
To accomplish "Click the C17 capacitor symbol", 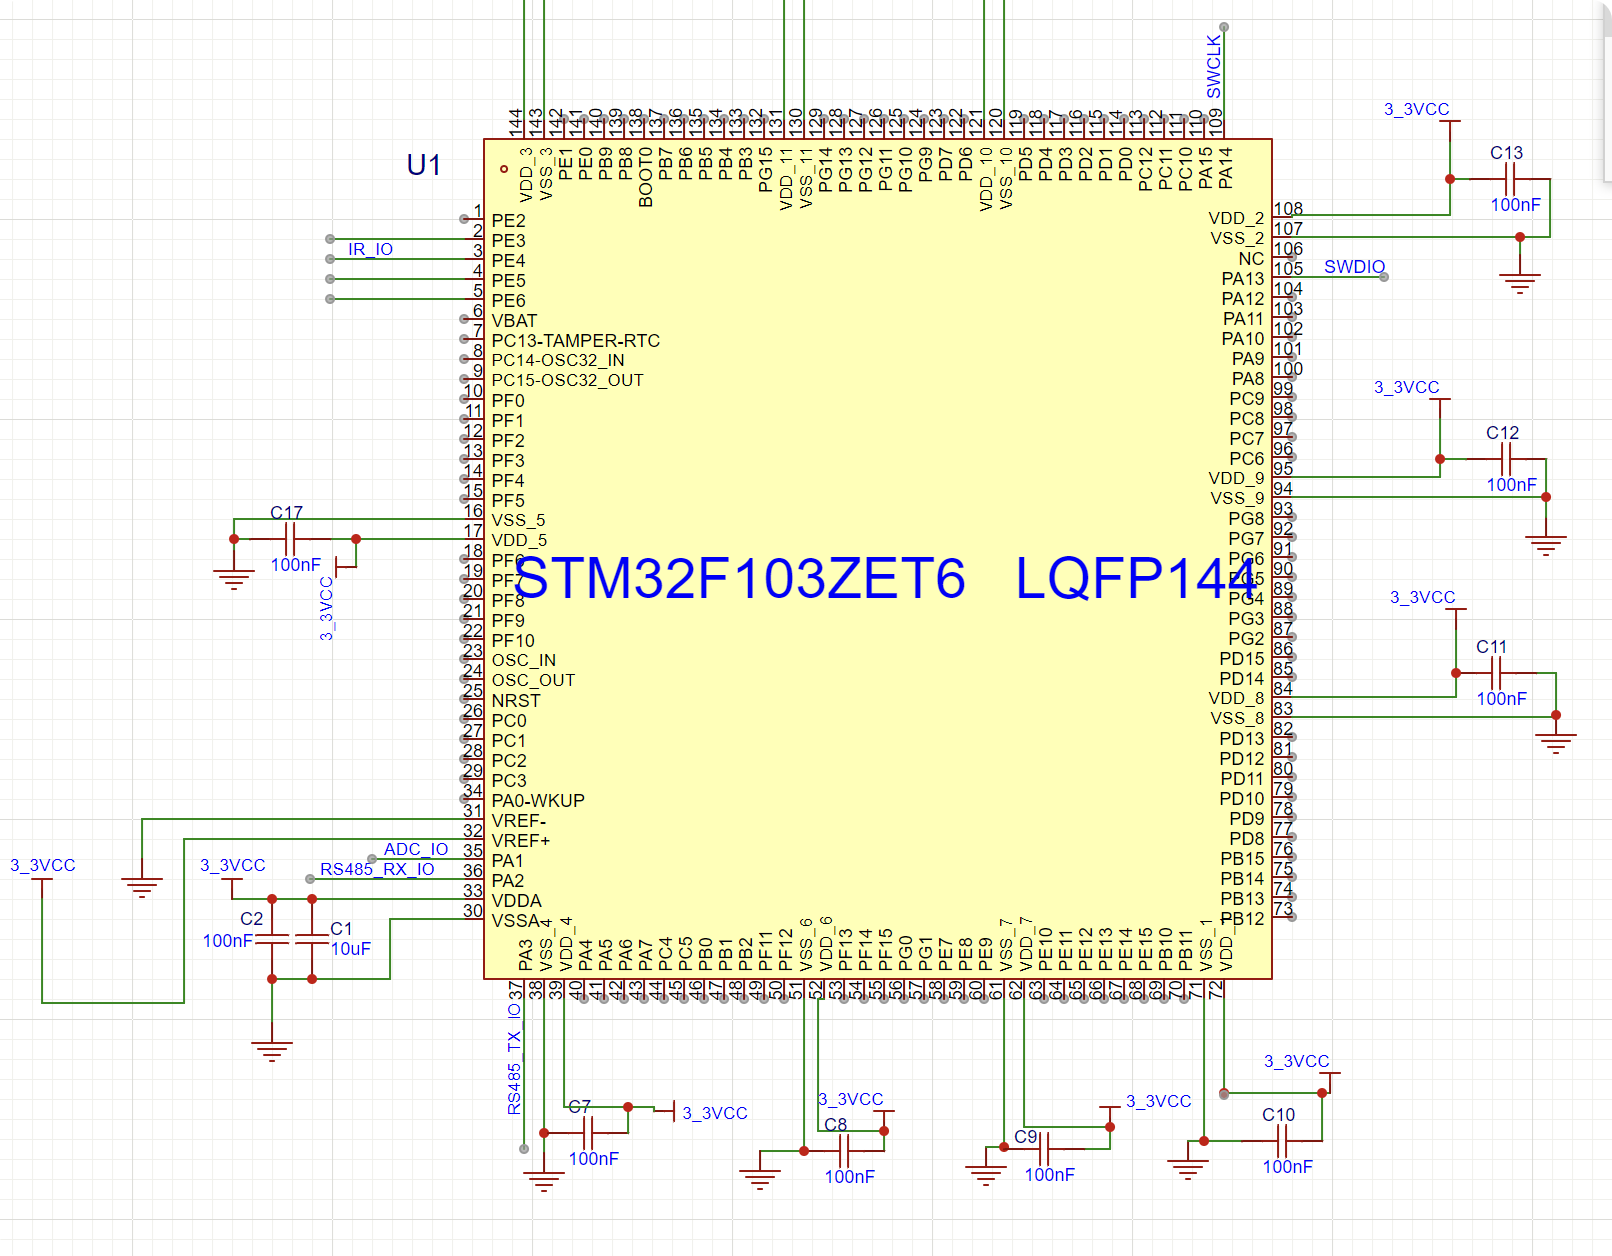I will (x=291, y=539).
